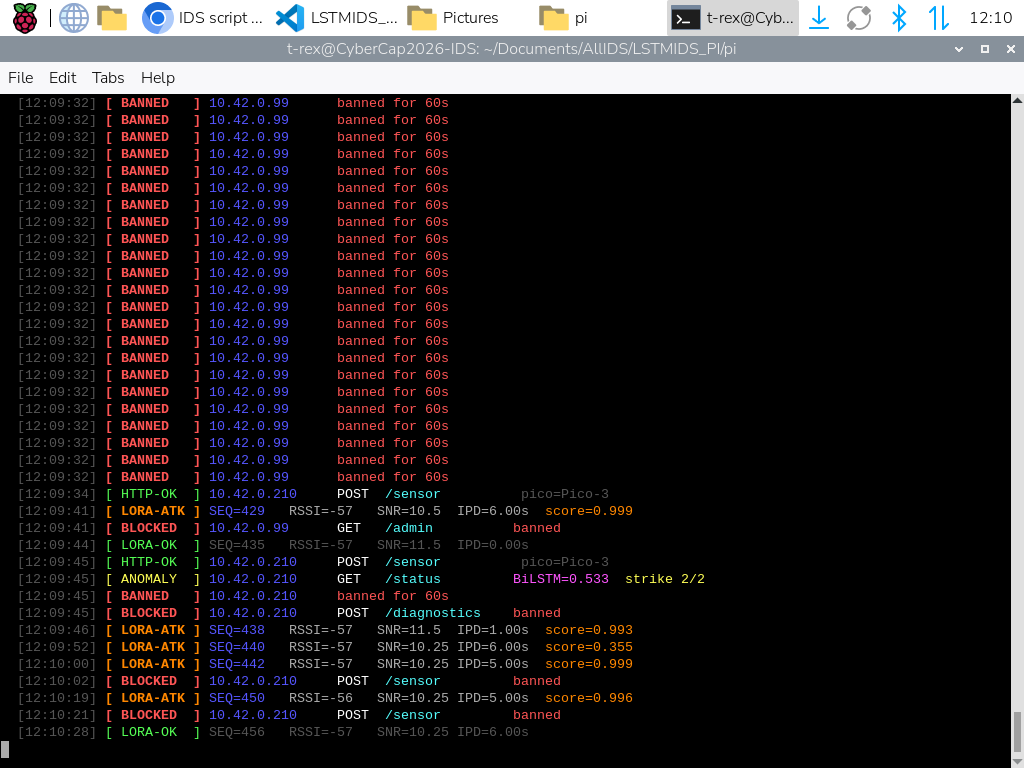The width and height of the screenshot is (1024, 768).
Task: Click 'BiLSTM=0.533' value
Action: coord(560,579)
